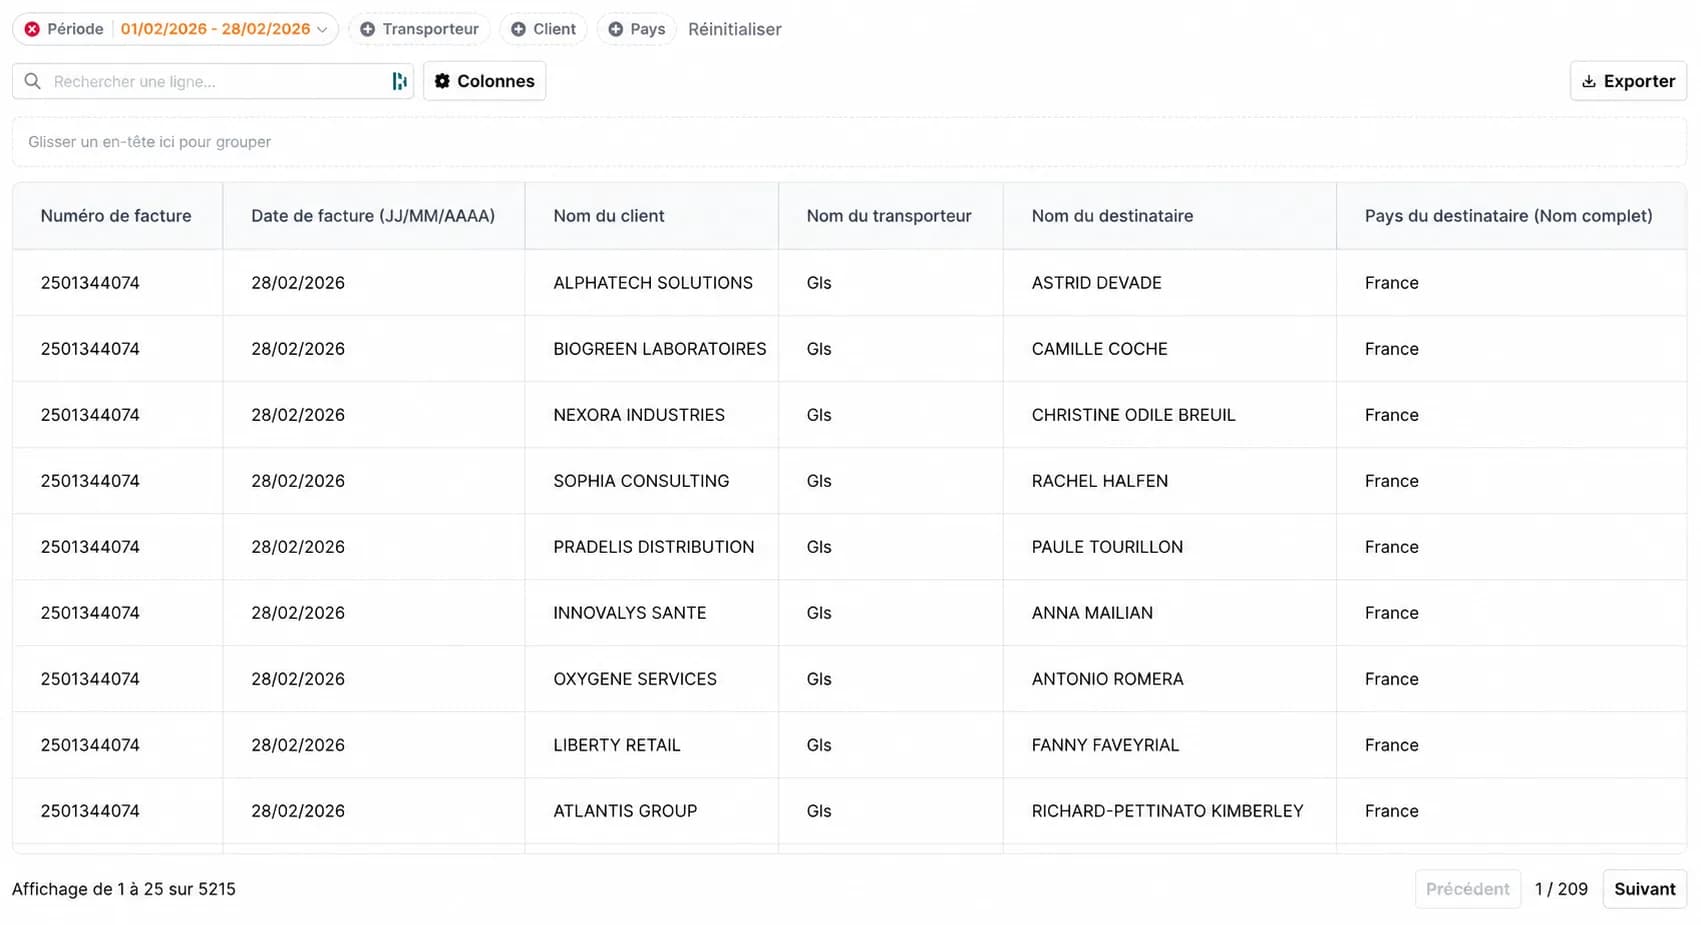
Task: Sort by Nom du transporteur column header
Action: coord(889,216)
